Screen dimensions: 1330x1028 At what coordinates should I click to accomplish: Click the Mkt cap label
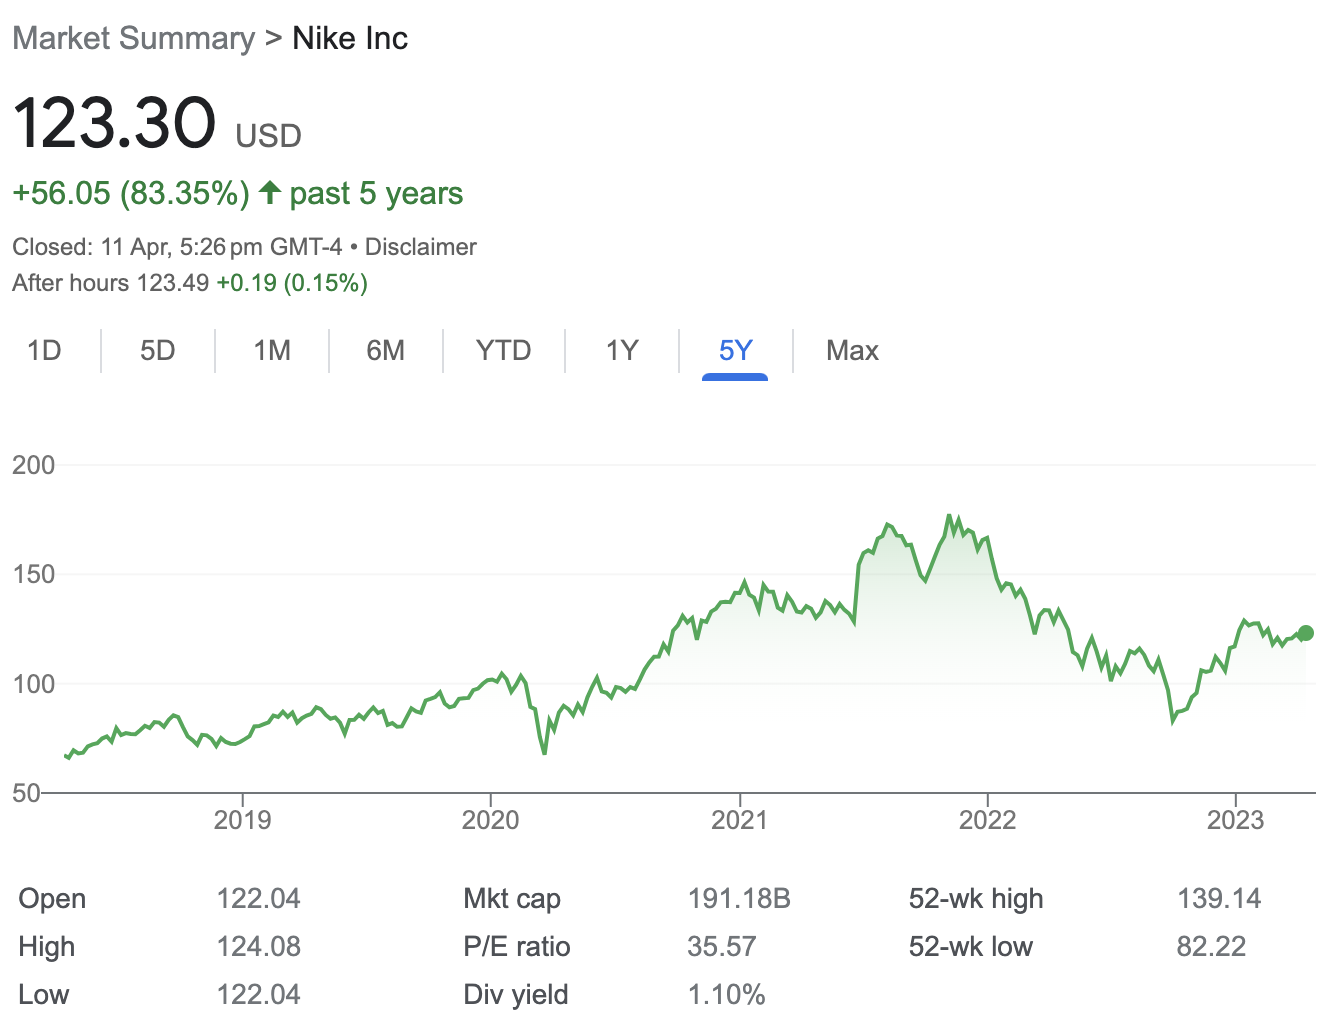(x=512, y=899)
